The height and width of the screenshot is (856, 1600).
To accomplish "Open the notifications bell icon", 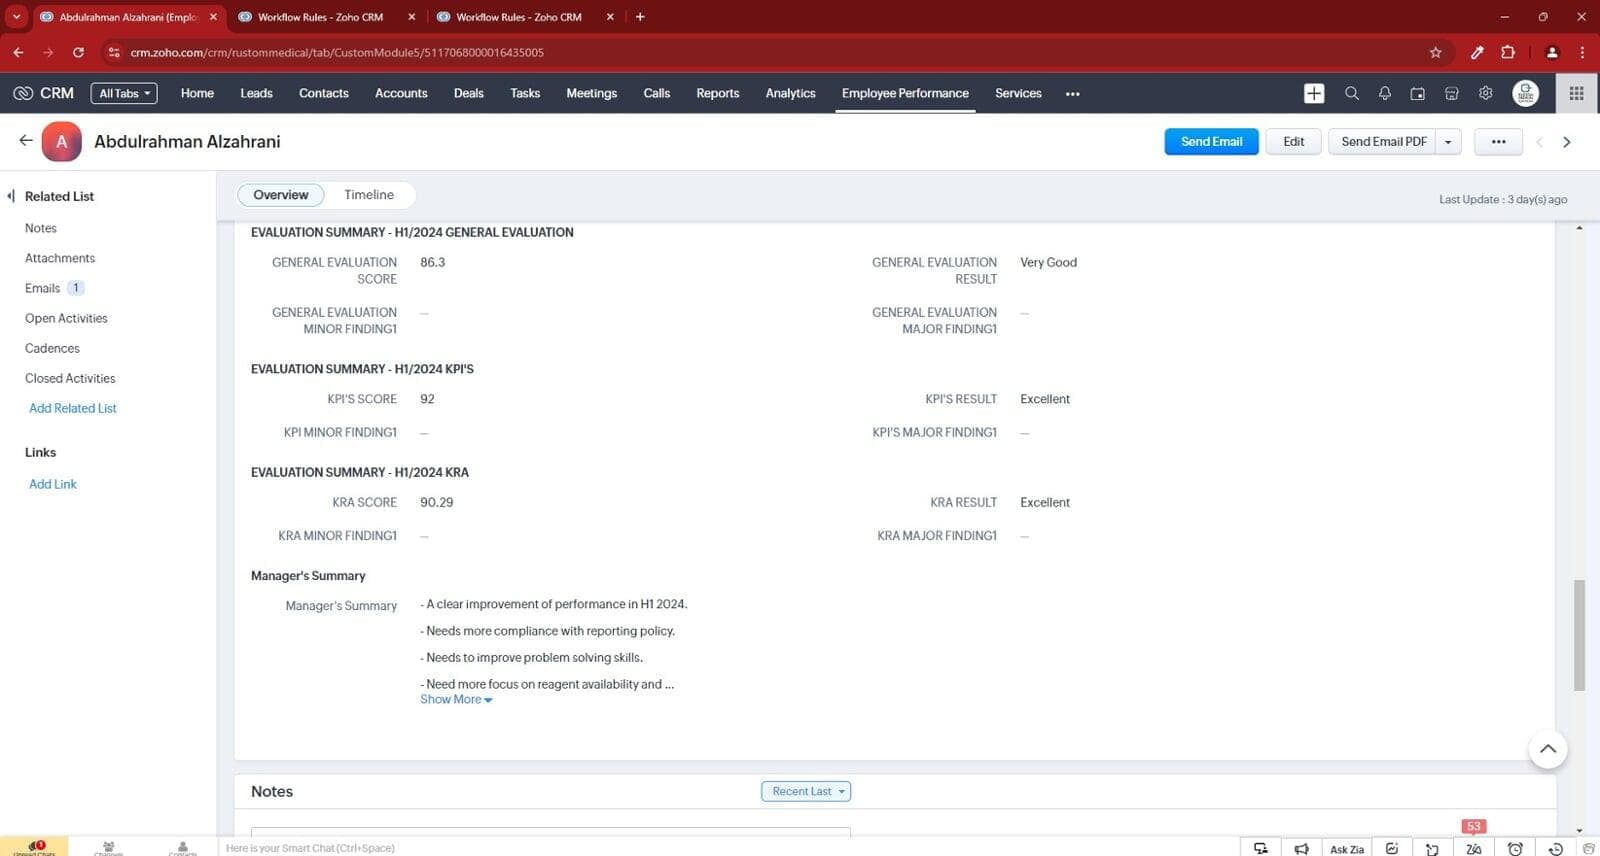I will tap(1385, 93).
